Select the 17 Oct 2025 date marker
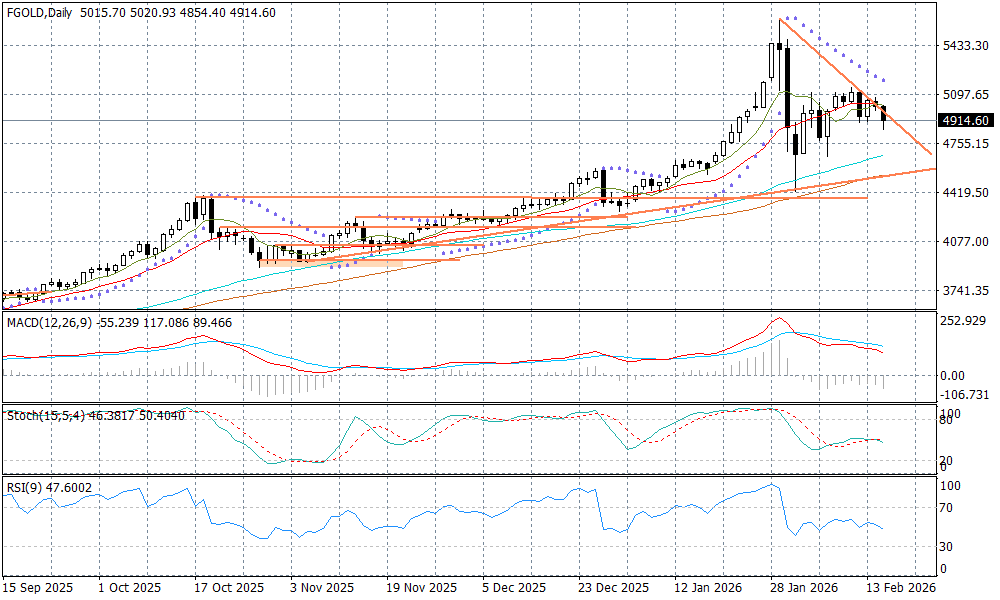 [229, 588]
